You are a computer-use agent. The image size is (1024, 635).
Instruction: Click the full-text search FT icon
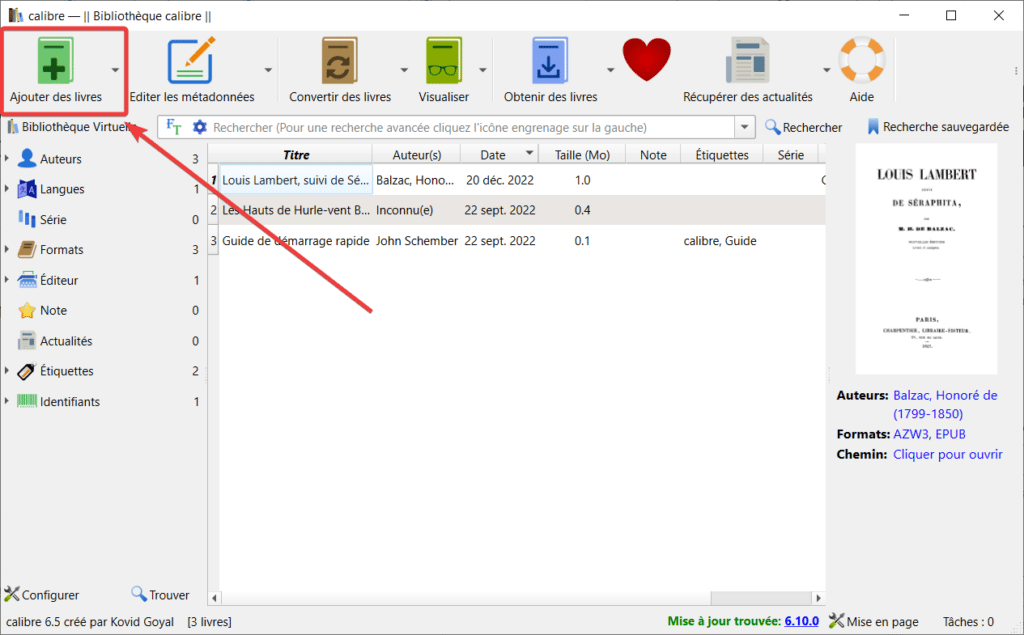click(174, 127)
